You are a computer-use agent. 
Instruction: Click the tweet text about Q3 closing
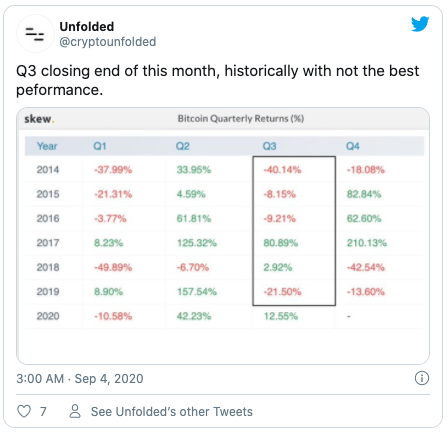pos(217,80)
